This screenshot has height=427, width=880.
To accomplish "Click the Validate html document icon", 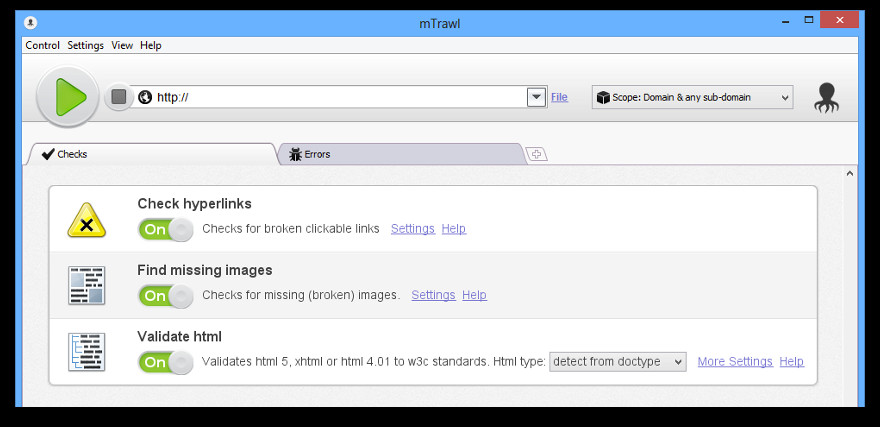I will (x=86, y=352).
